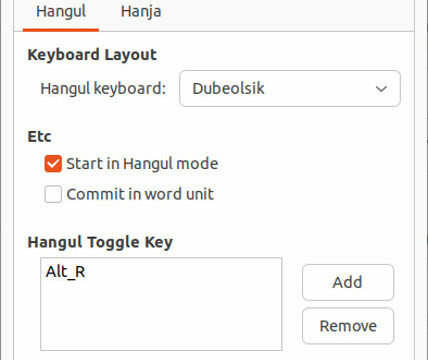Select the Alt_R toggle key entry
This screenshot has height=360, width=428.
click(x=65, y=272)
